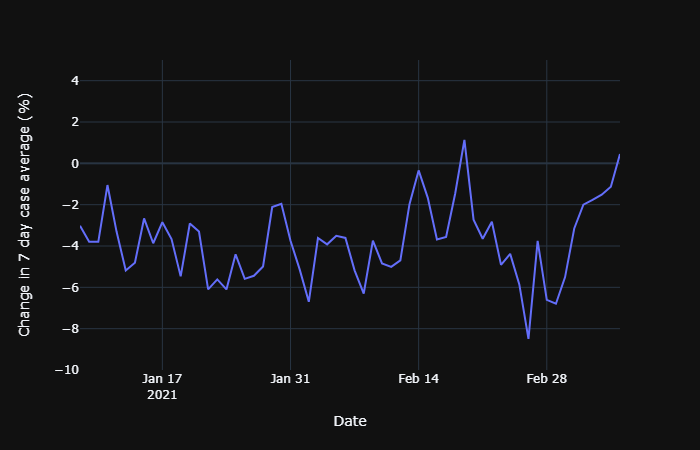The width and height of the screenshot is (700, 450).
Task: Click the "2021" year label under Jan 17
Action: coord(162,395)
